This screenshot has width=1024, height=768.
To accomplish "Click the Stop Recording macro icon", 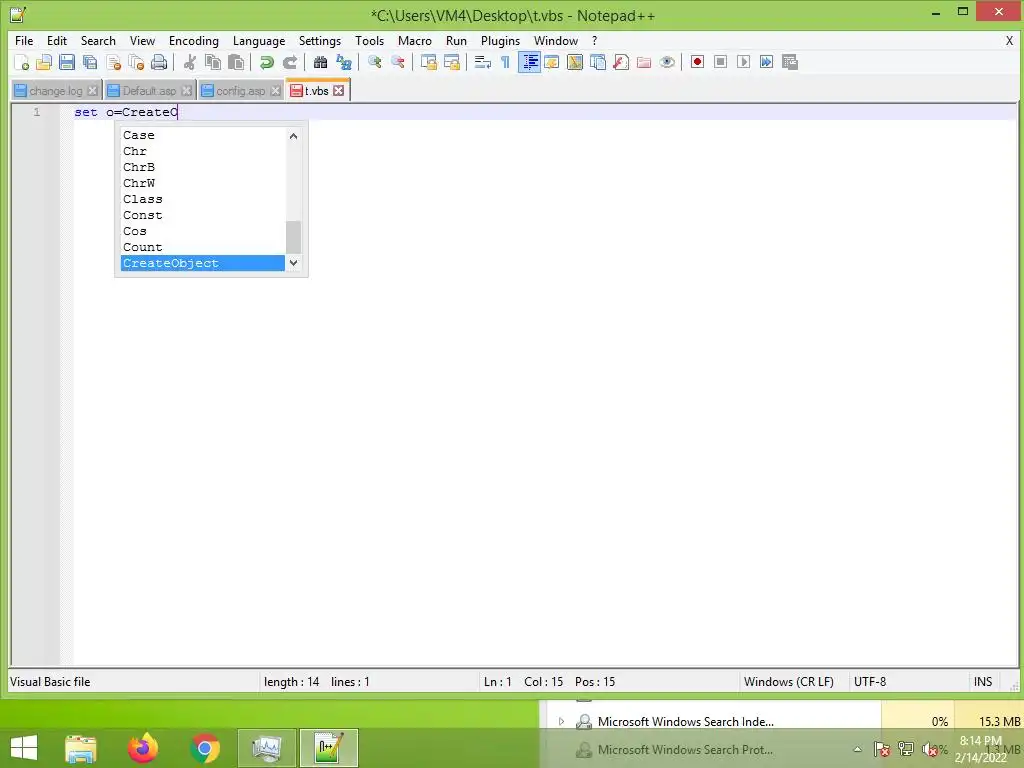I will click(720, 62).
